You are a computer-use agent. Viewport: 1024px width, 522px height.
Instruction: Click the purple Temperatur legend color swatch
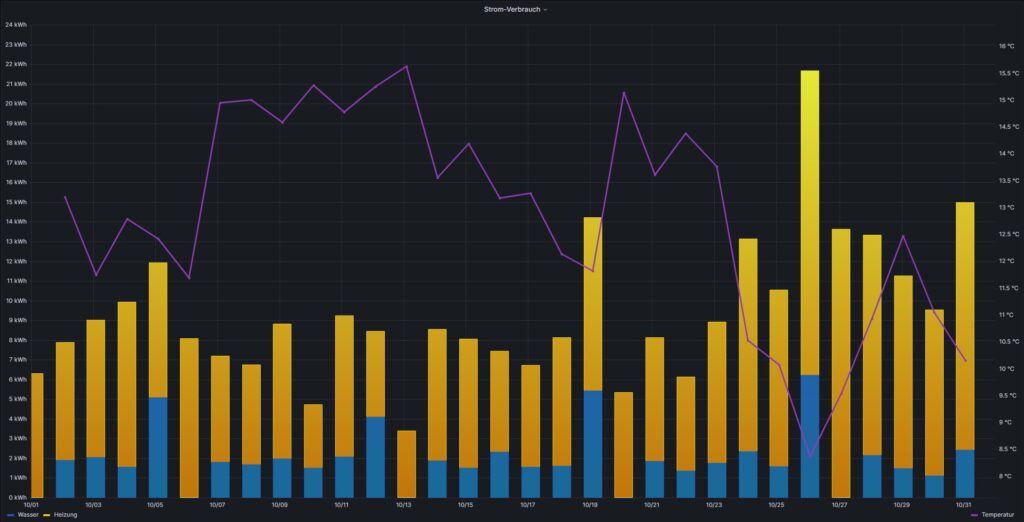coord(974,514)
